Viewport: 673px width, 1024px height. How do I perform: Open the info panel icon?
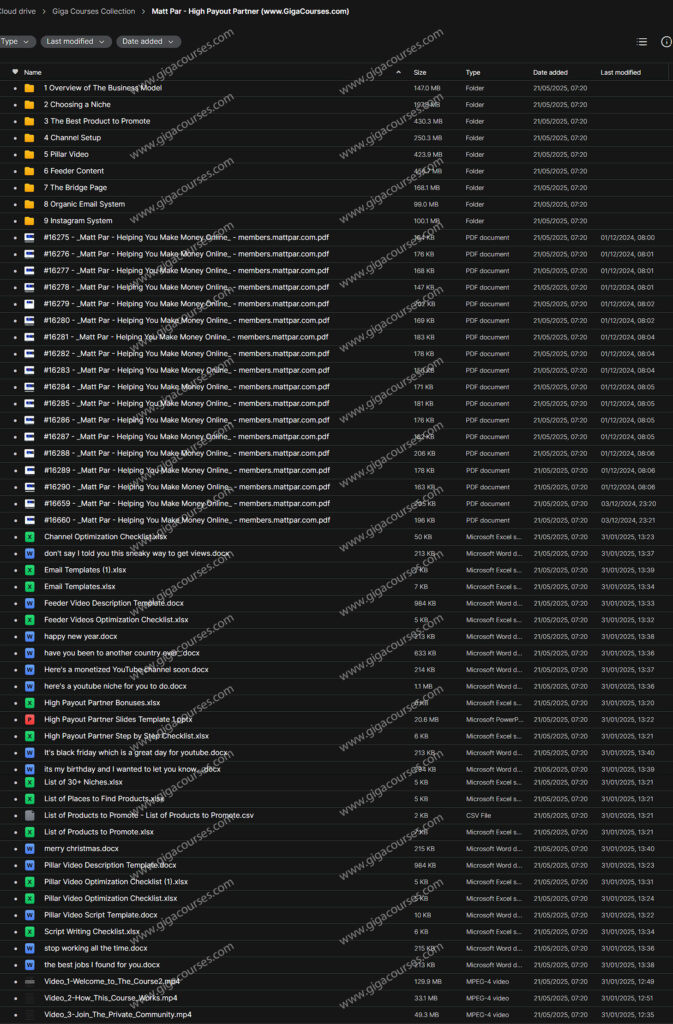(x=666, y=42)
